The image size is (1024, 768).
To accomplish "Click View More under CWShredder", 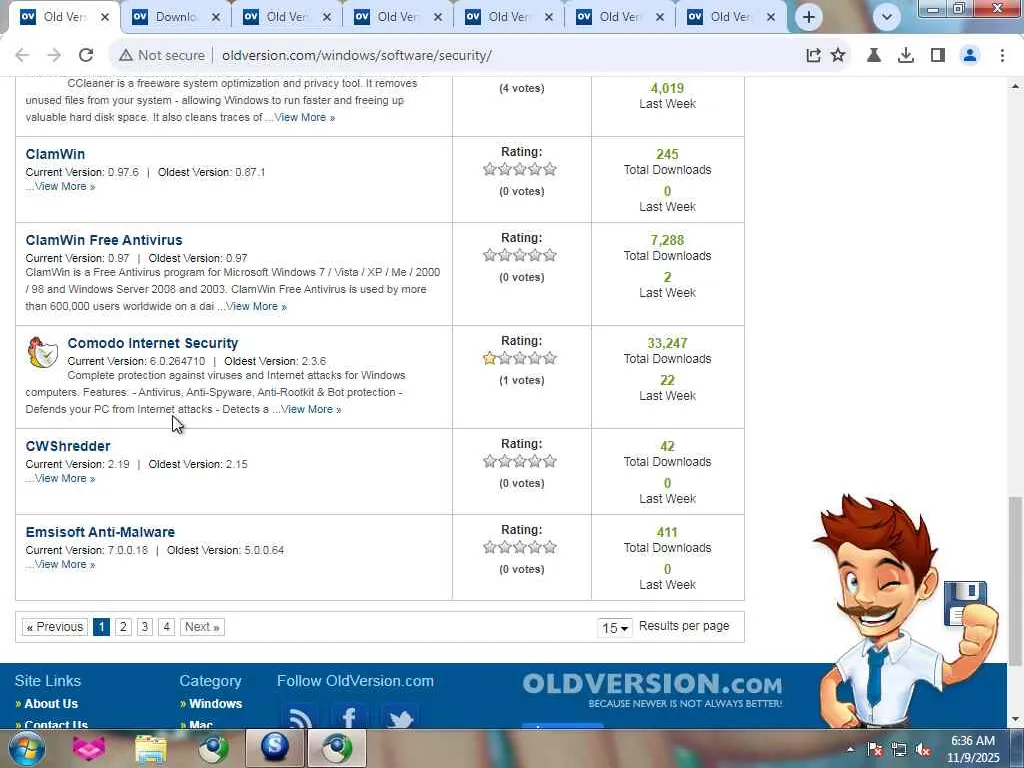I will (x=65, y=478).
